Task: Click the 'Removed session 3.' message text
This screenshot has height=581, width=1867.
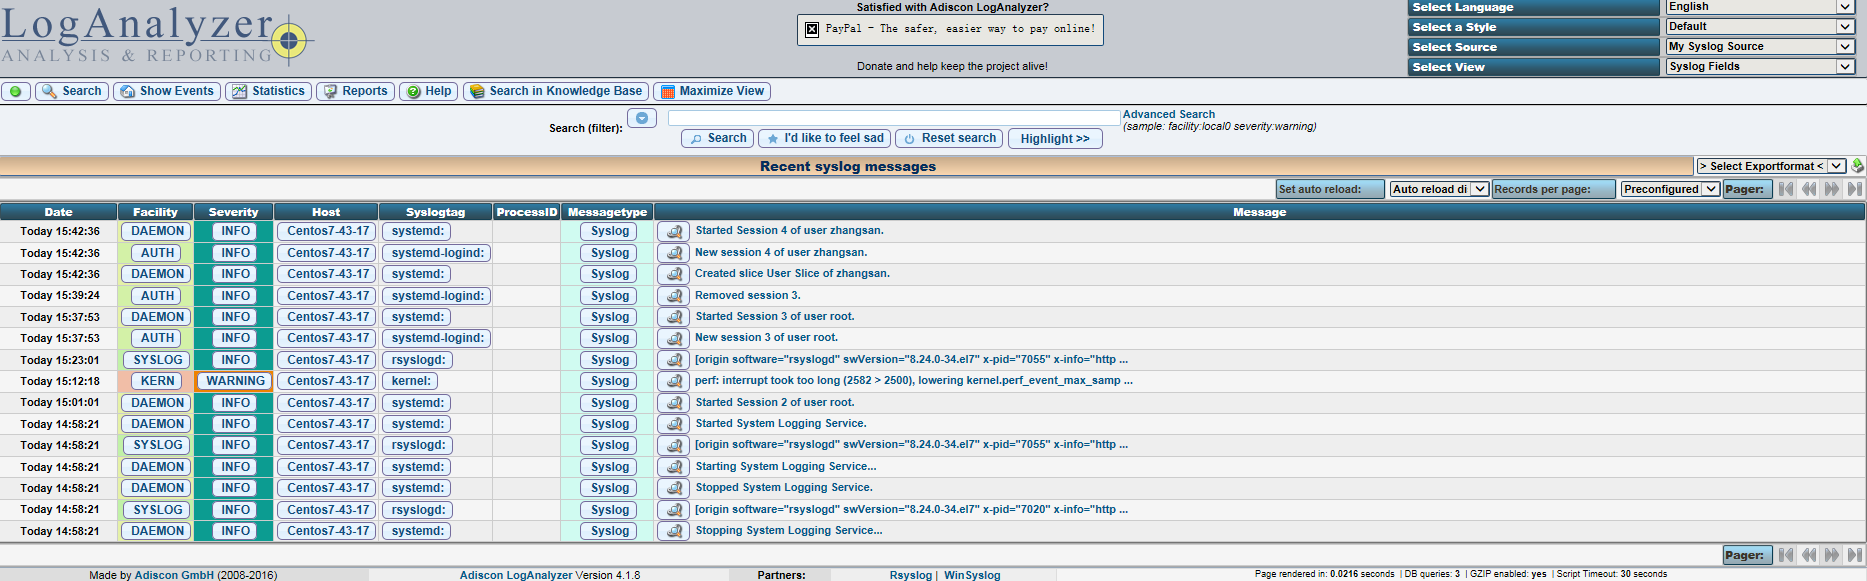Action: click(x=748, y=295)
